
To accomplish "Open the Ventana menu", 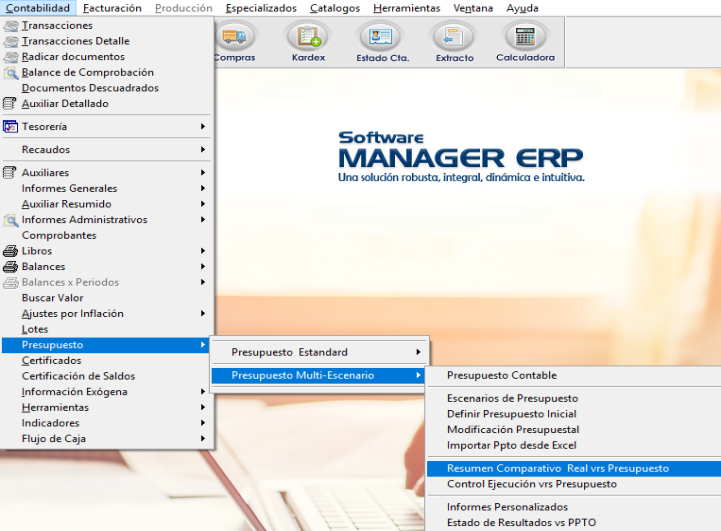I will [473, 8].
